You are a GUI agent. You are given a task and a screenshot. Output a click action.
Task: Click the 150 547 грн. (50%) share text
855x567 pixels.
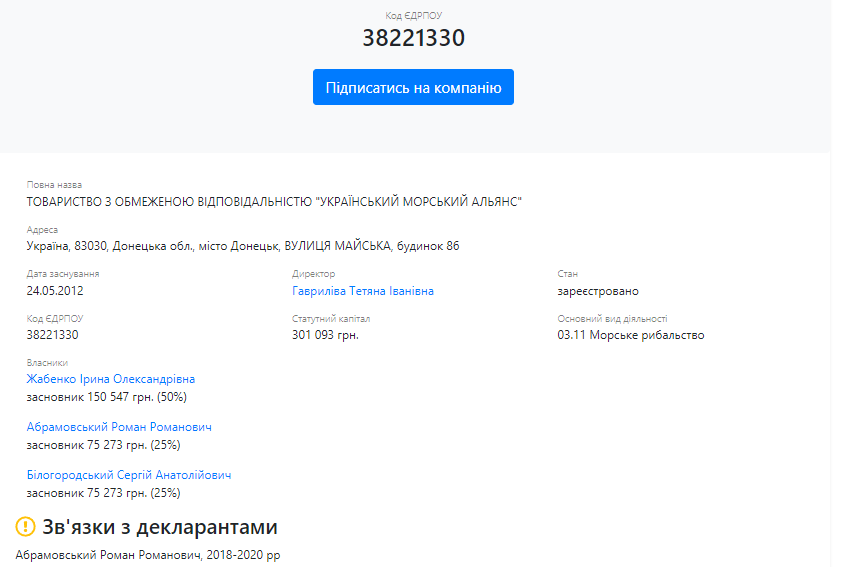point(107,397)
